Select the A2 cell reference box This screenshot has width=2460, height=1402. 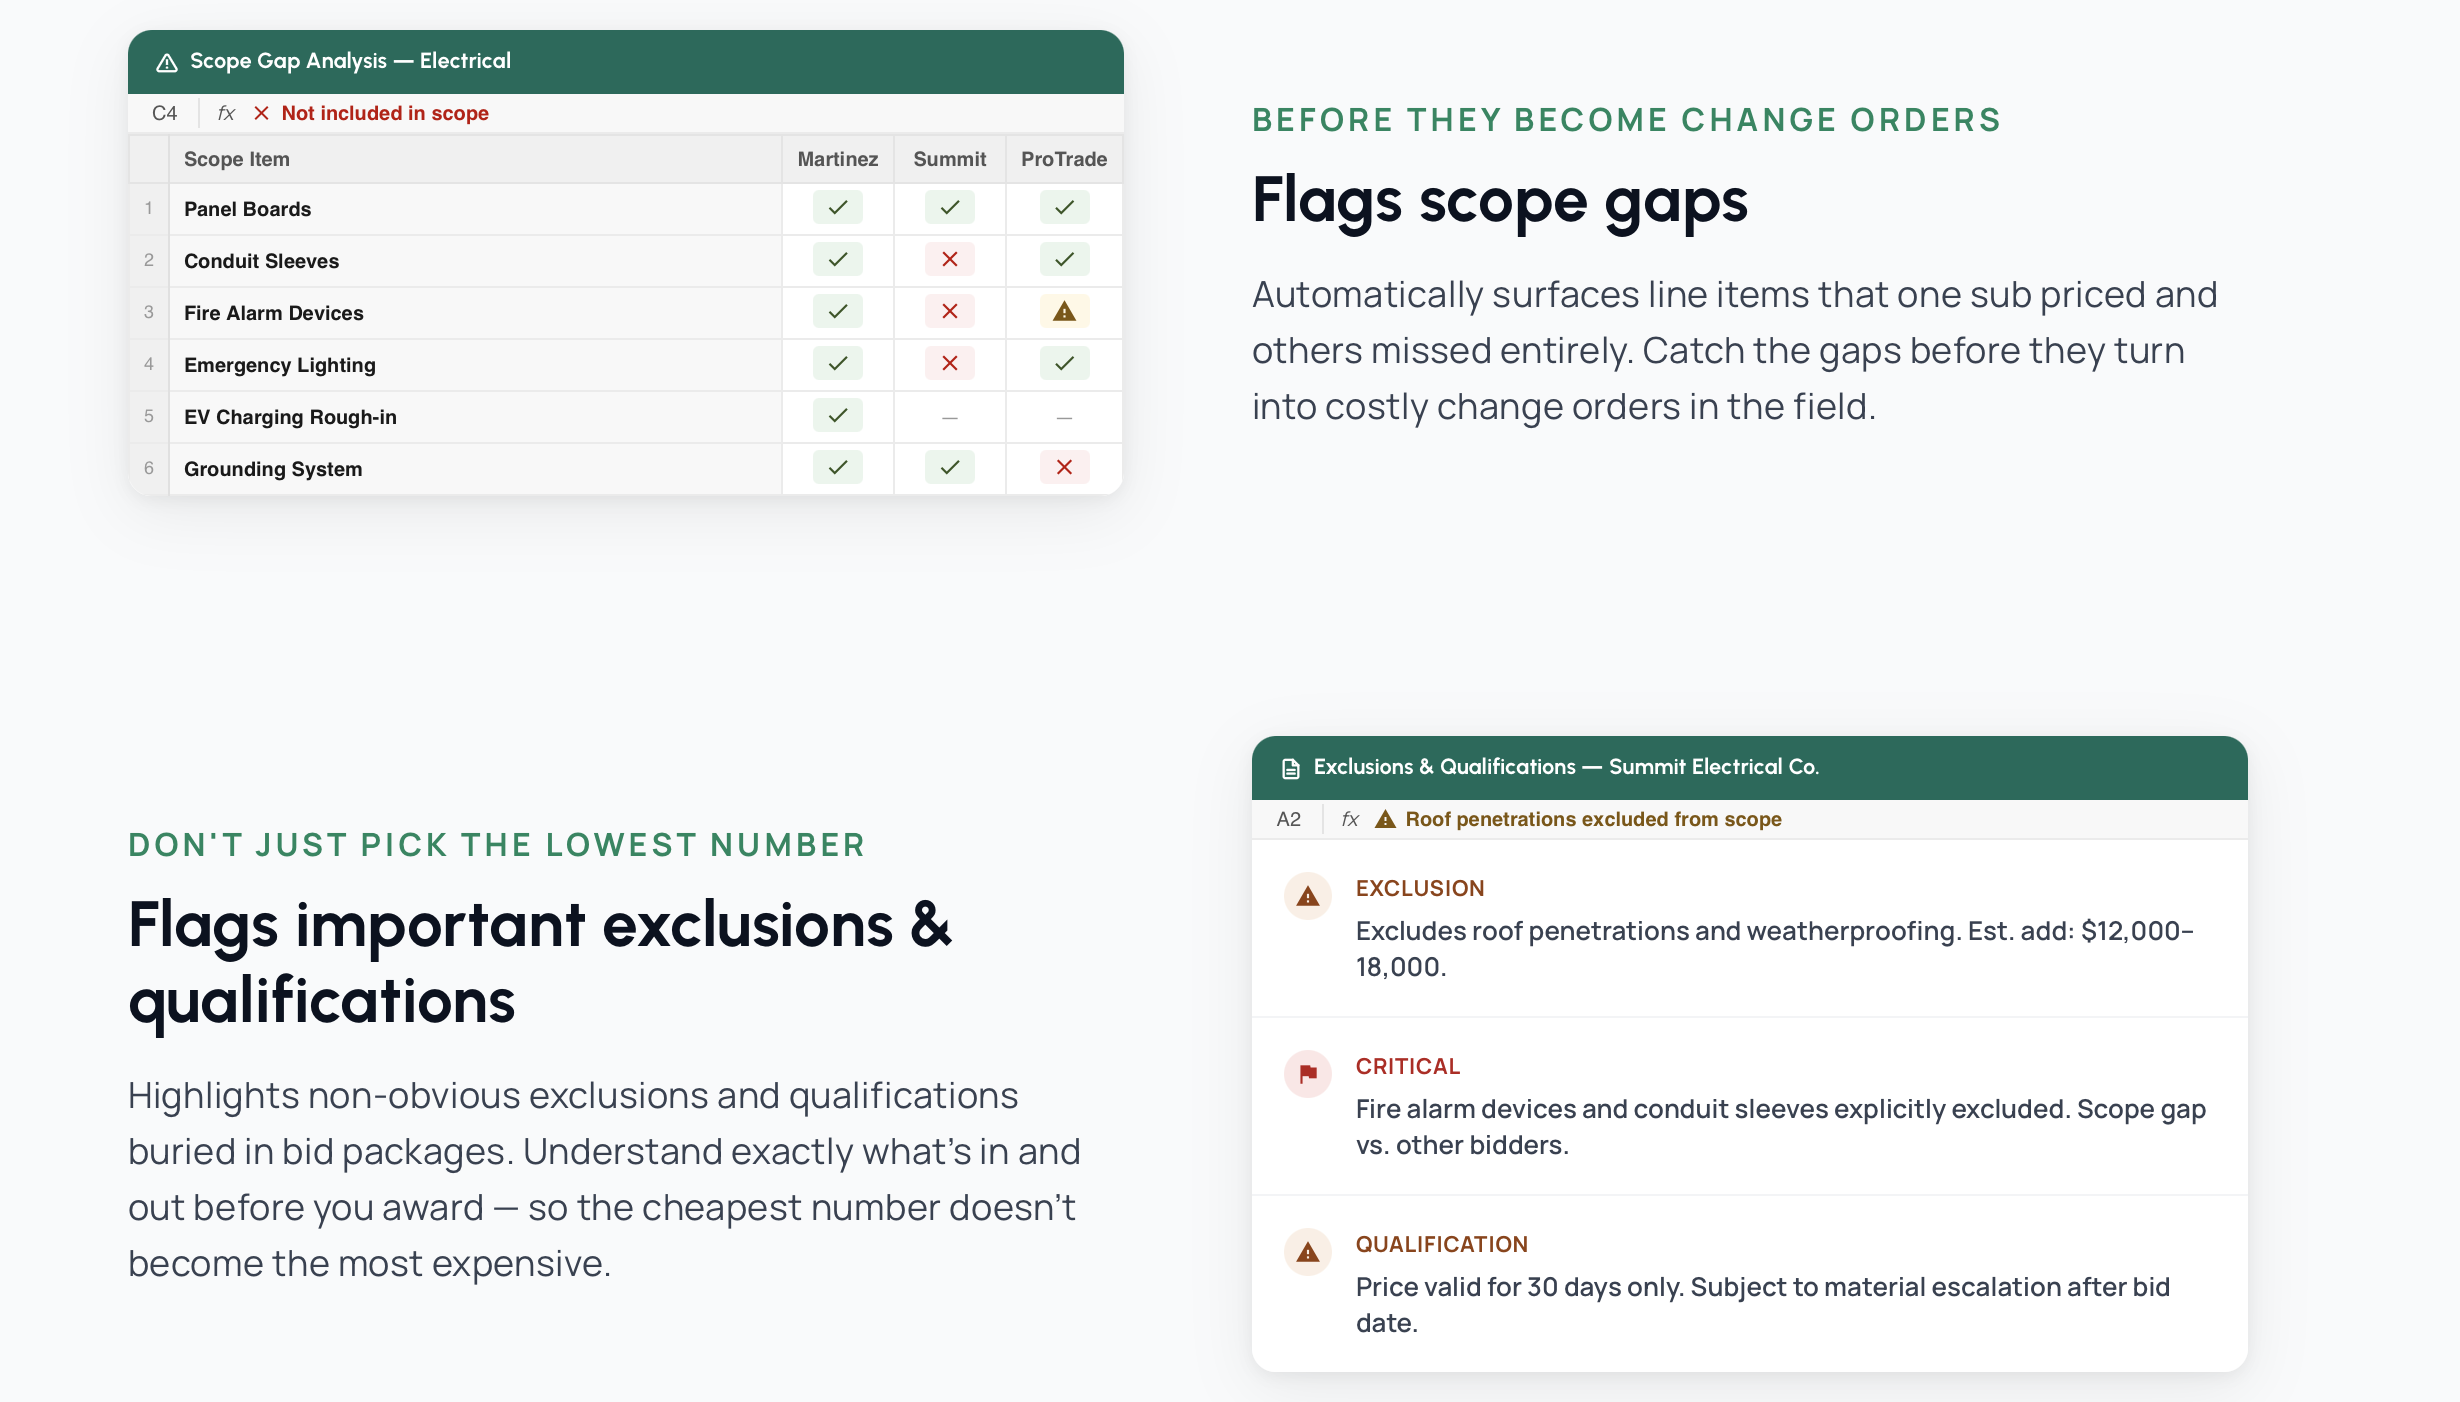pos(1289,819)
